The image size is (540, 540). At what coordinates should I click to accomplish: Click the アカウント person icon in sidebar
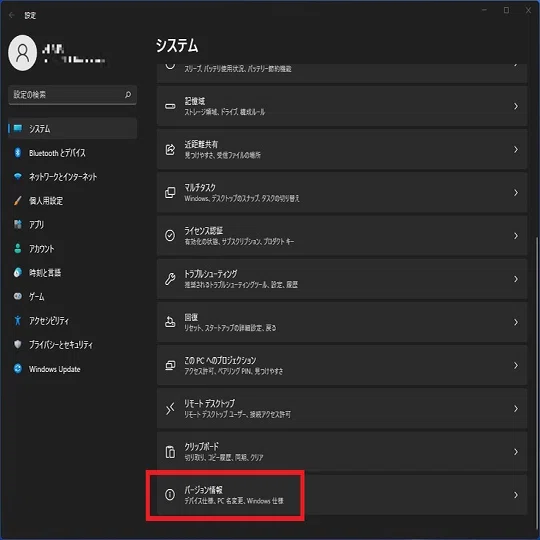point(18,248)
